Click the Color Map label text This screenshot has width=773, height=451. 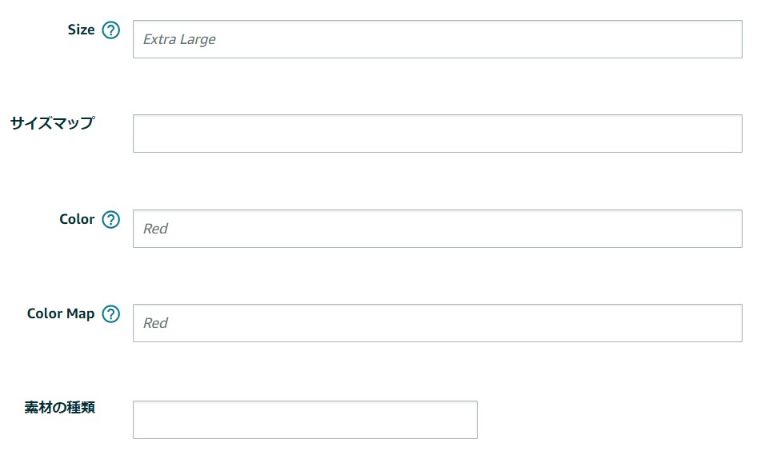pos(61,314)
